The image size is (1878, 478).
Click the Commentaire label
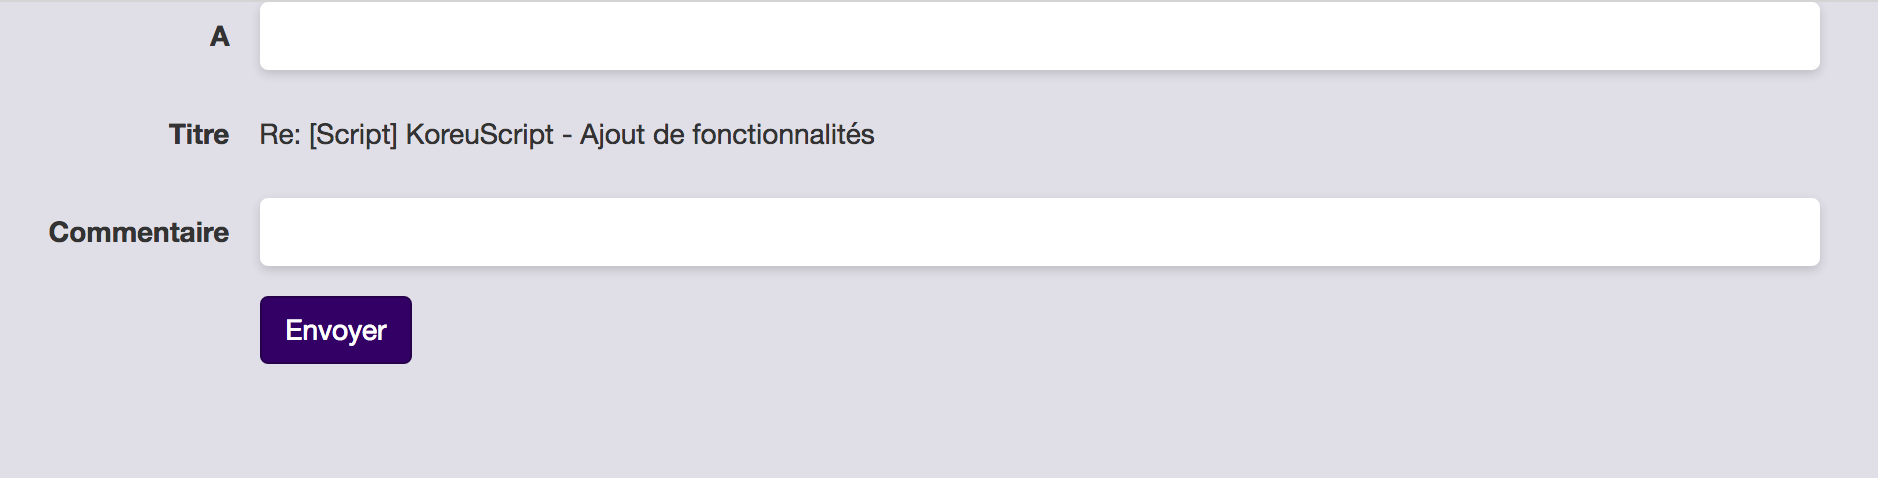[139, 232]
